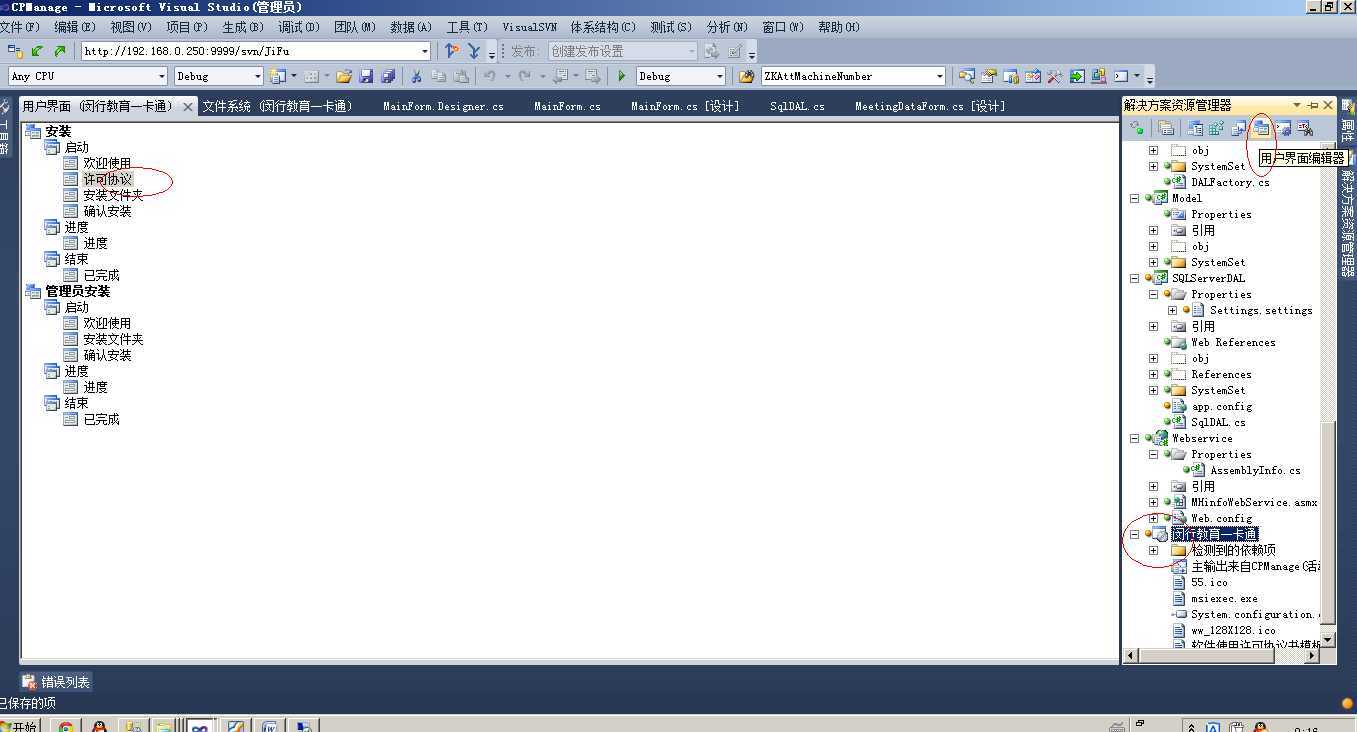1357x732 pixels.
Task: Click the 开始 Start button on taskbar
Action: (20, 726)
